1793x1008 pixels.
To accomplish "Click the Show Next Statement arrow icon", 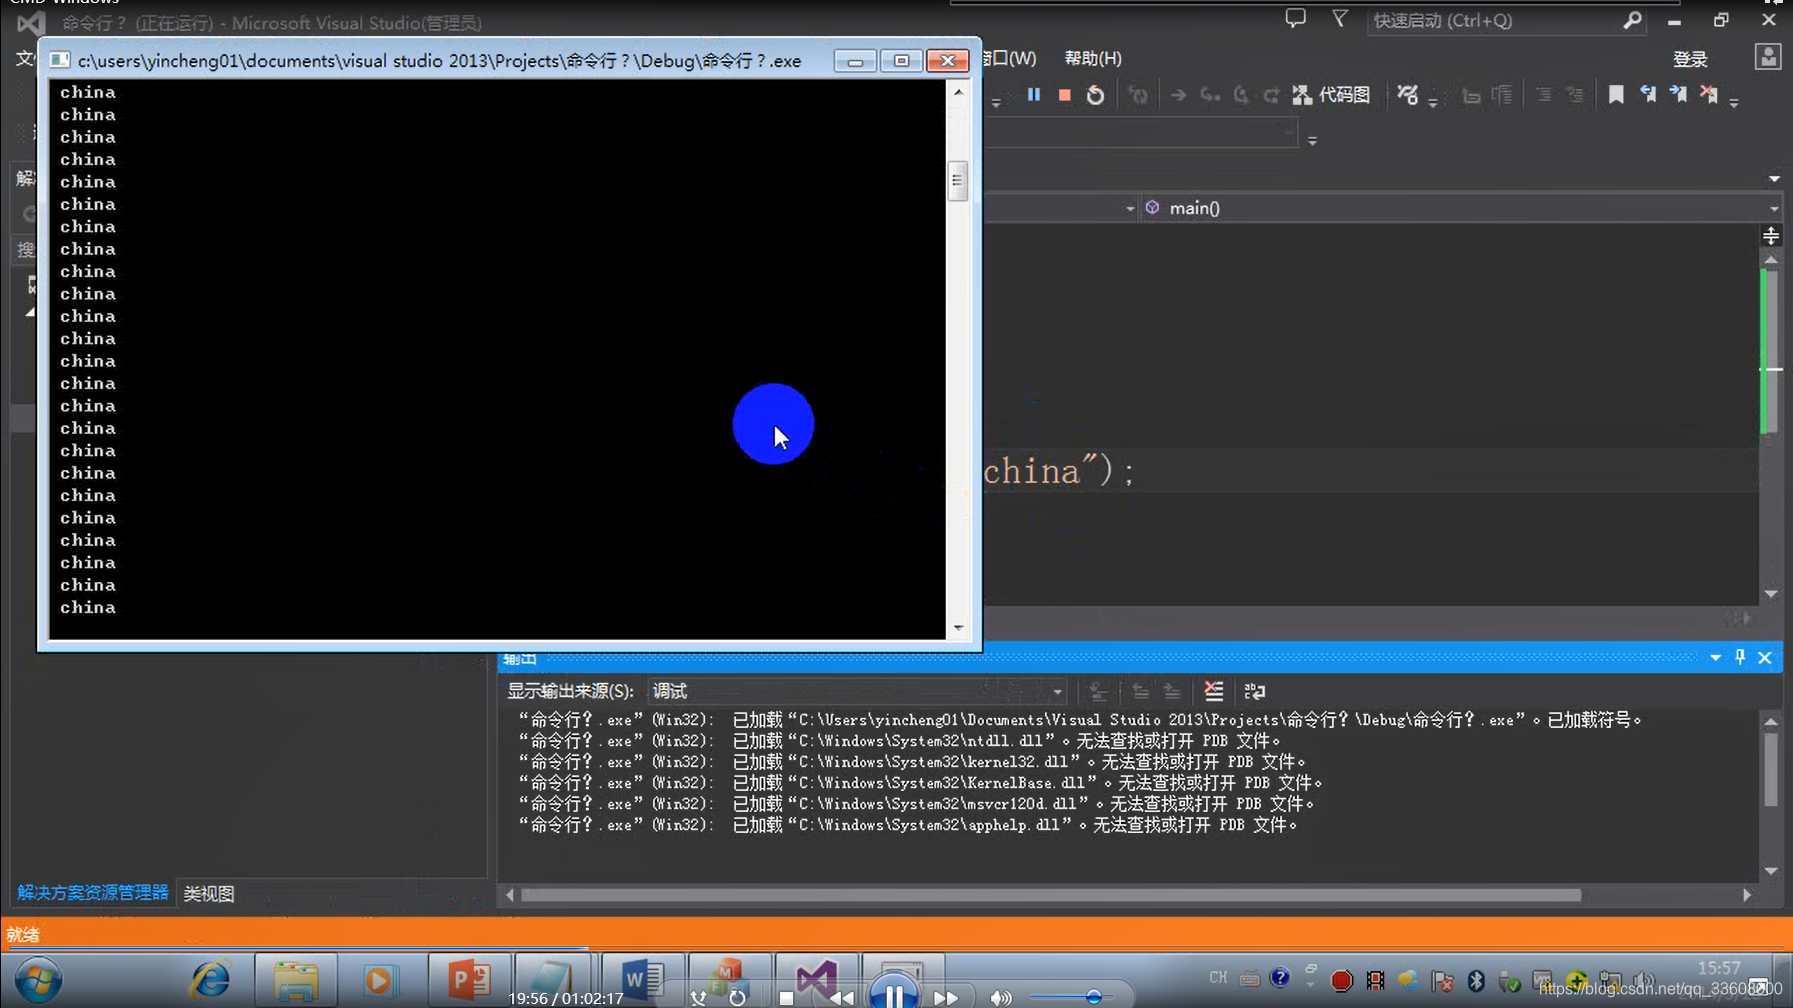I will (x=1178, y=95).
